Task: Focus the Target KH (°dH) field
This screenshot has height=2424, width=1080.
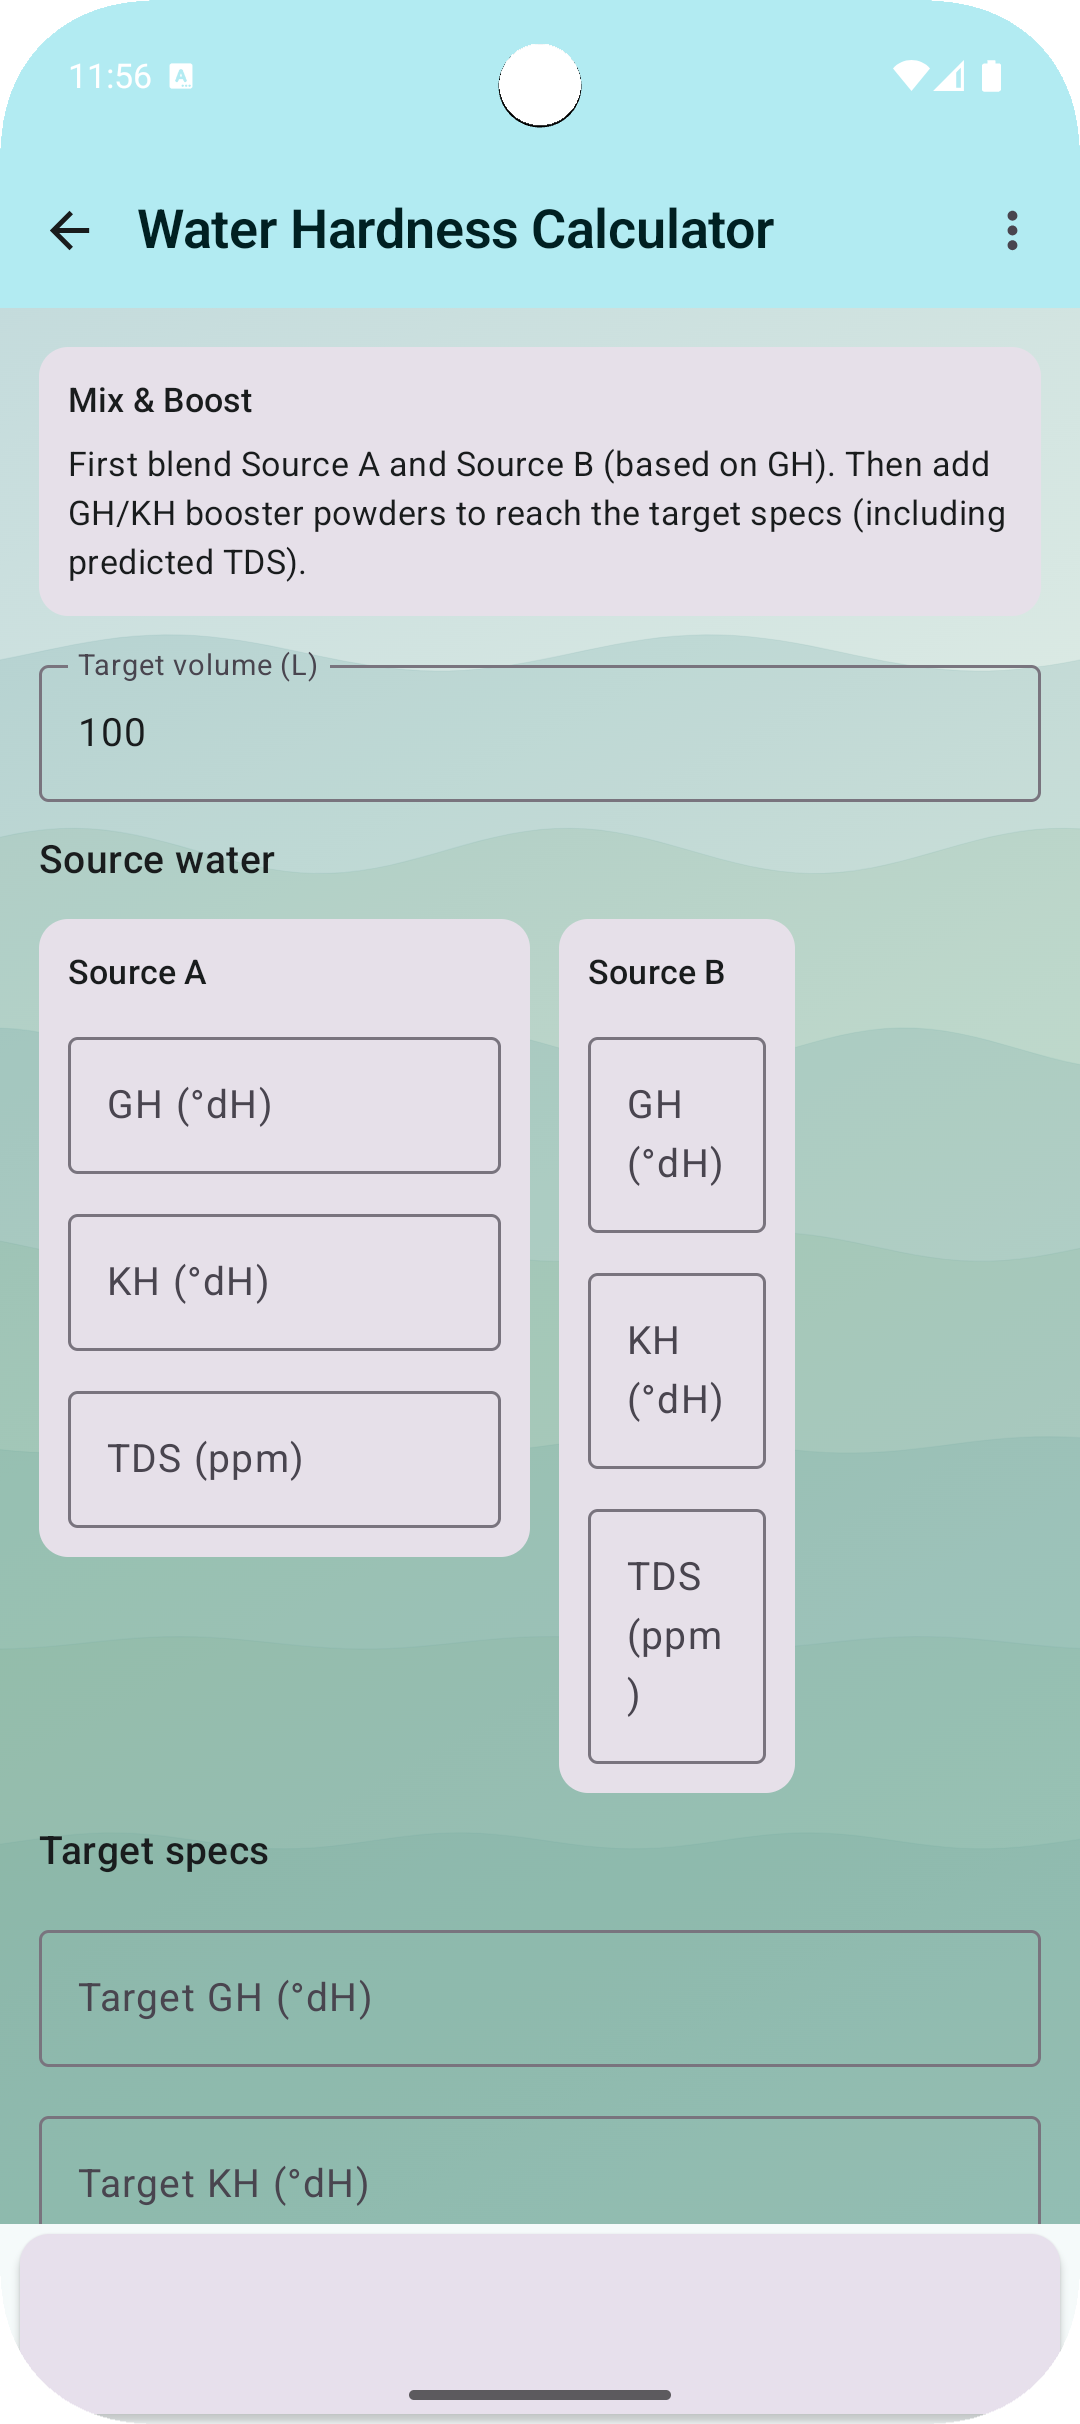Action: (x=540, y=2182)
